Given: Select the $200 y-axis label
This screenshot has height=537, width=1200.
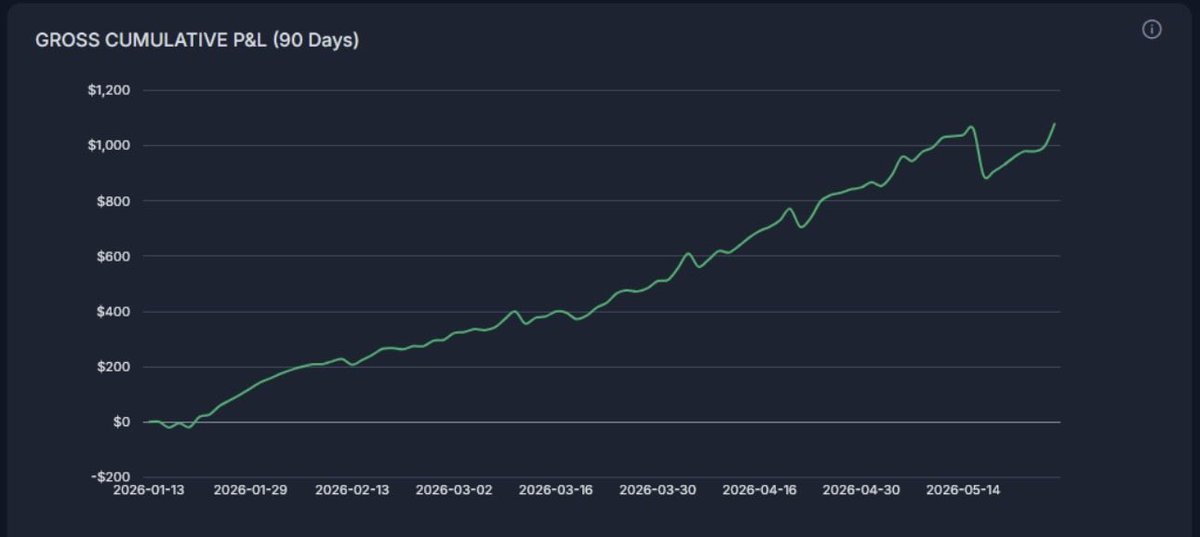Looking at the screenshot, I should [x=113, y=367].
